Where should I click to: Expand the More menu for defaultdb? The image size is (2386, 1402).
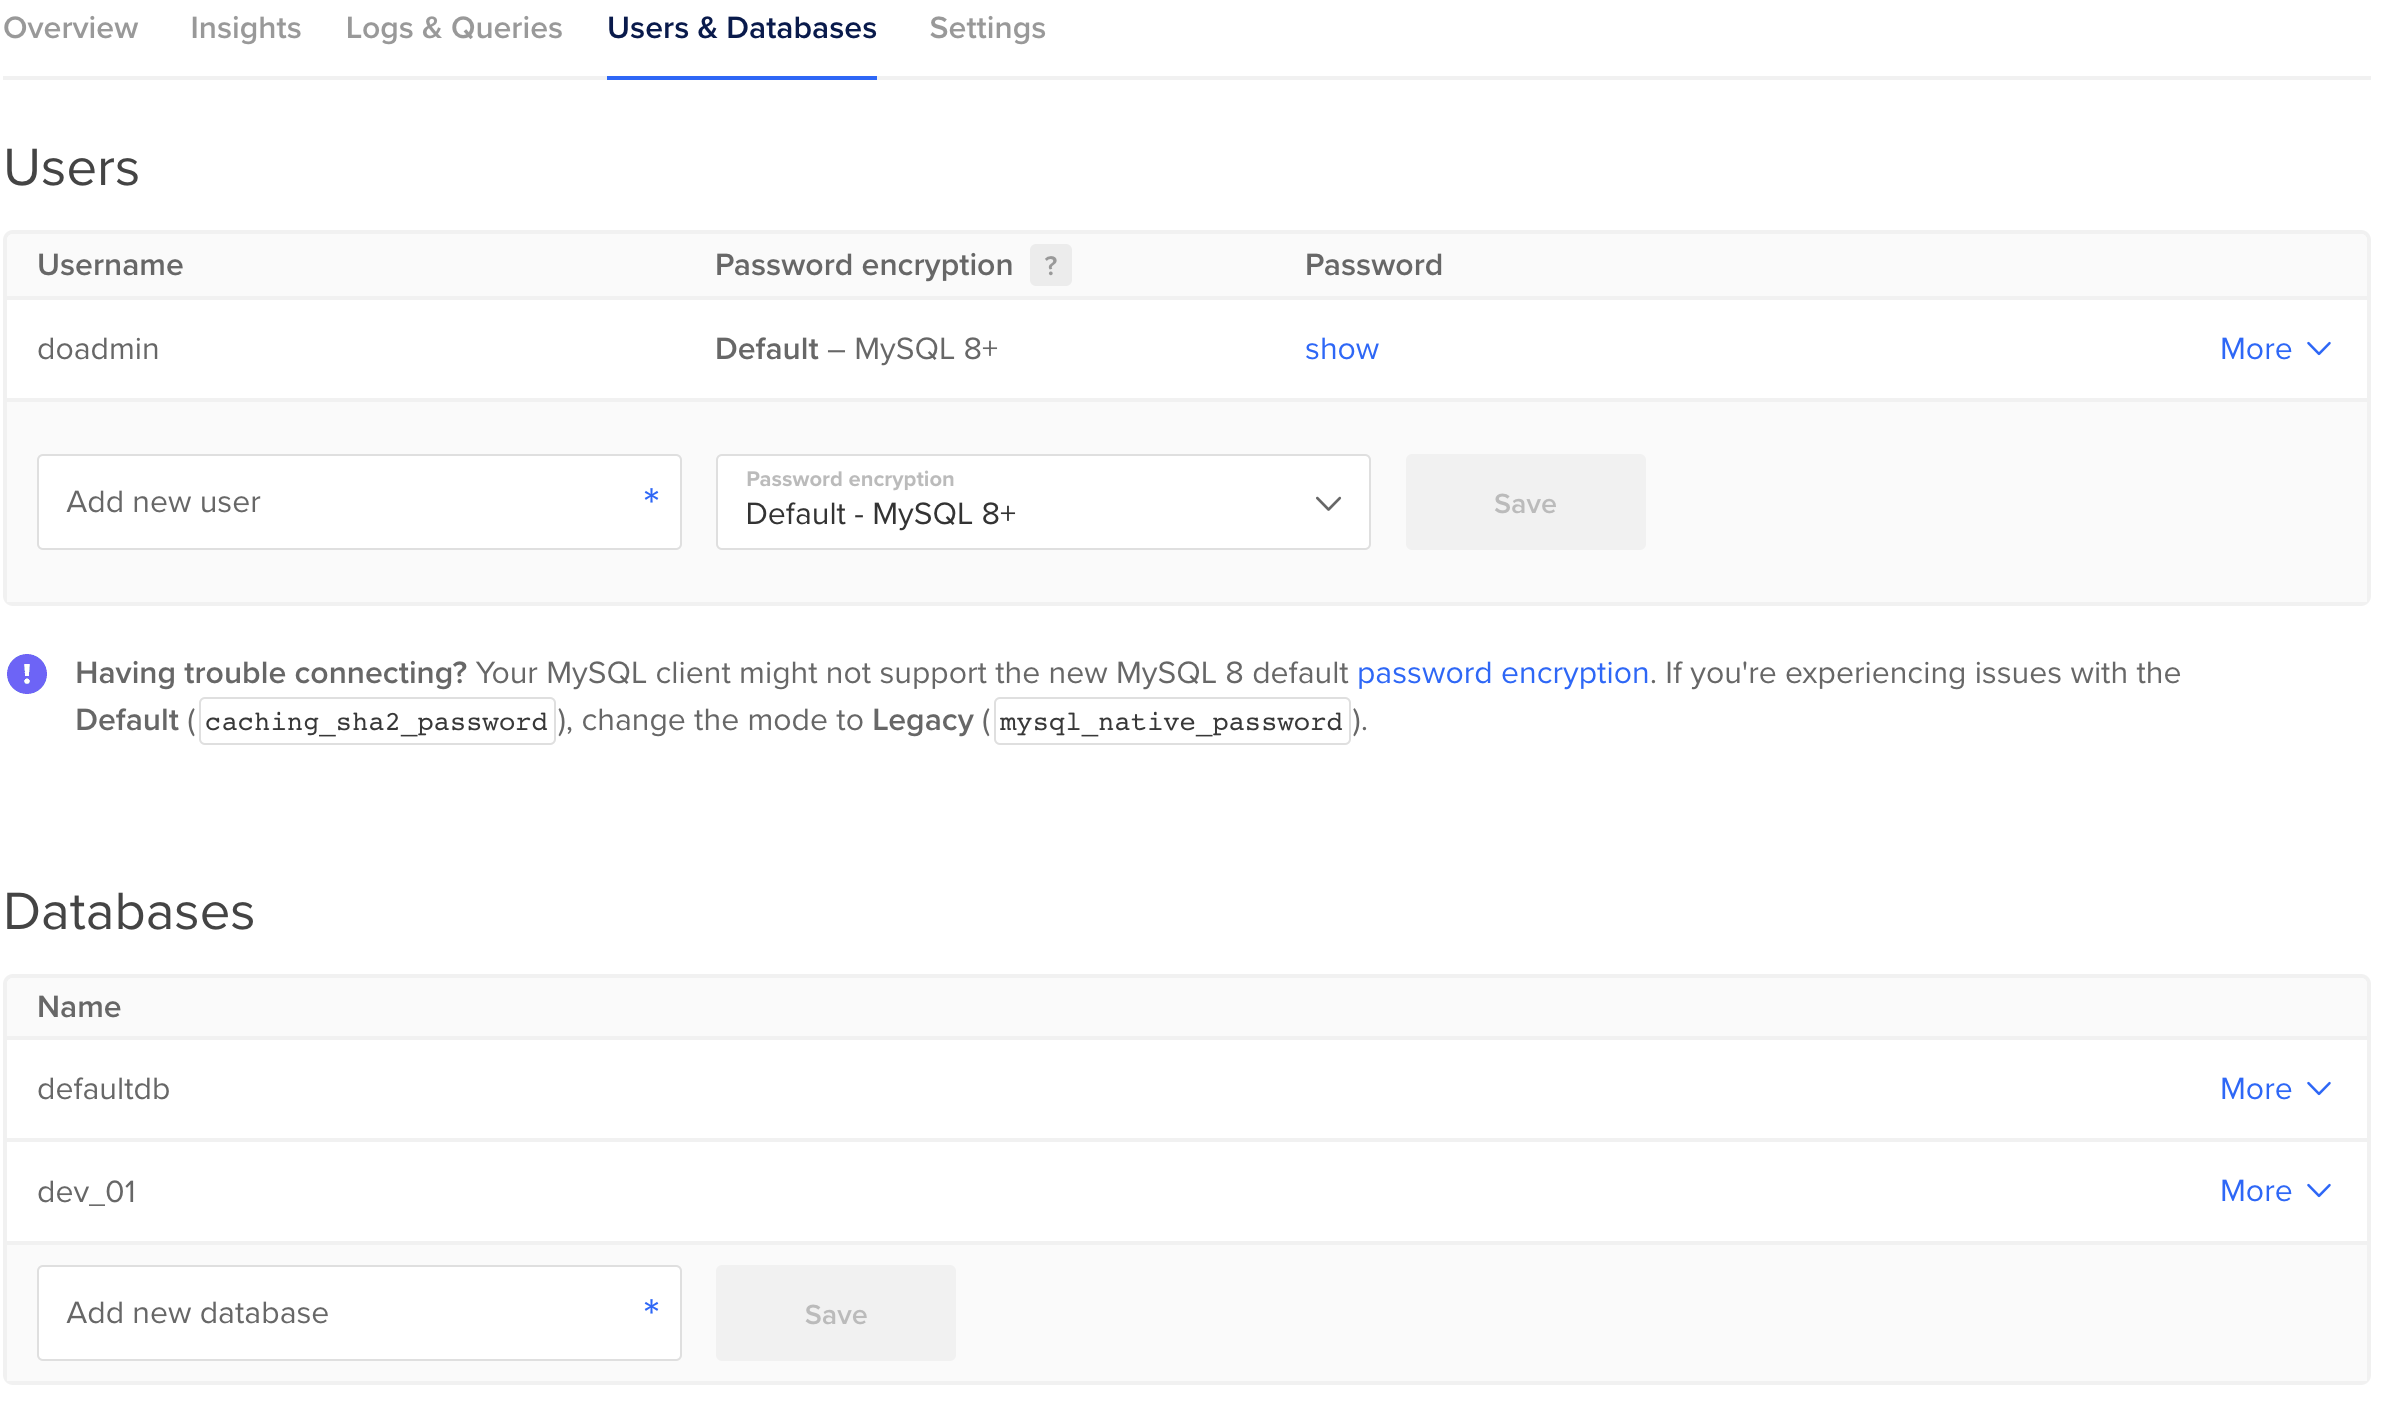2274,1089
